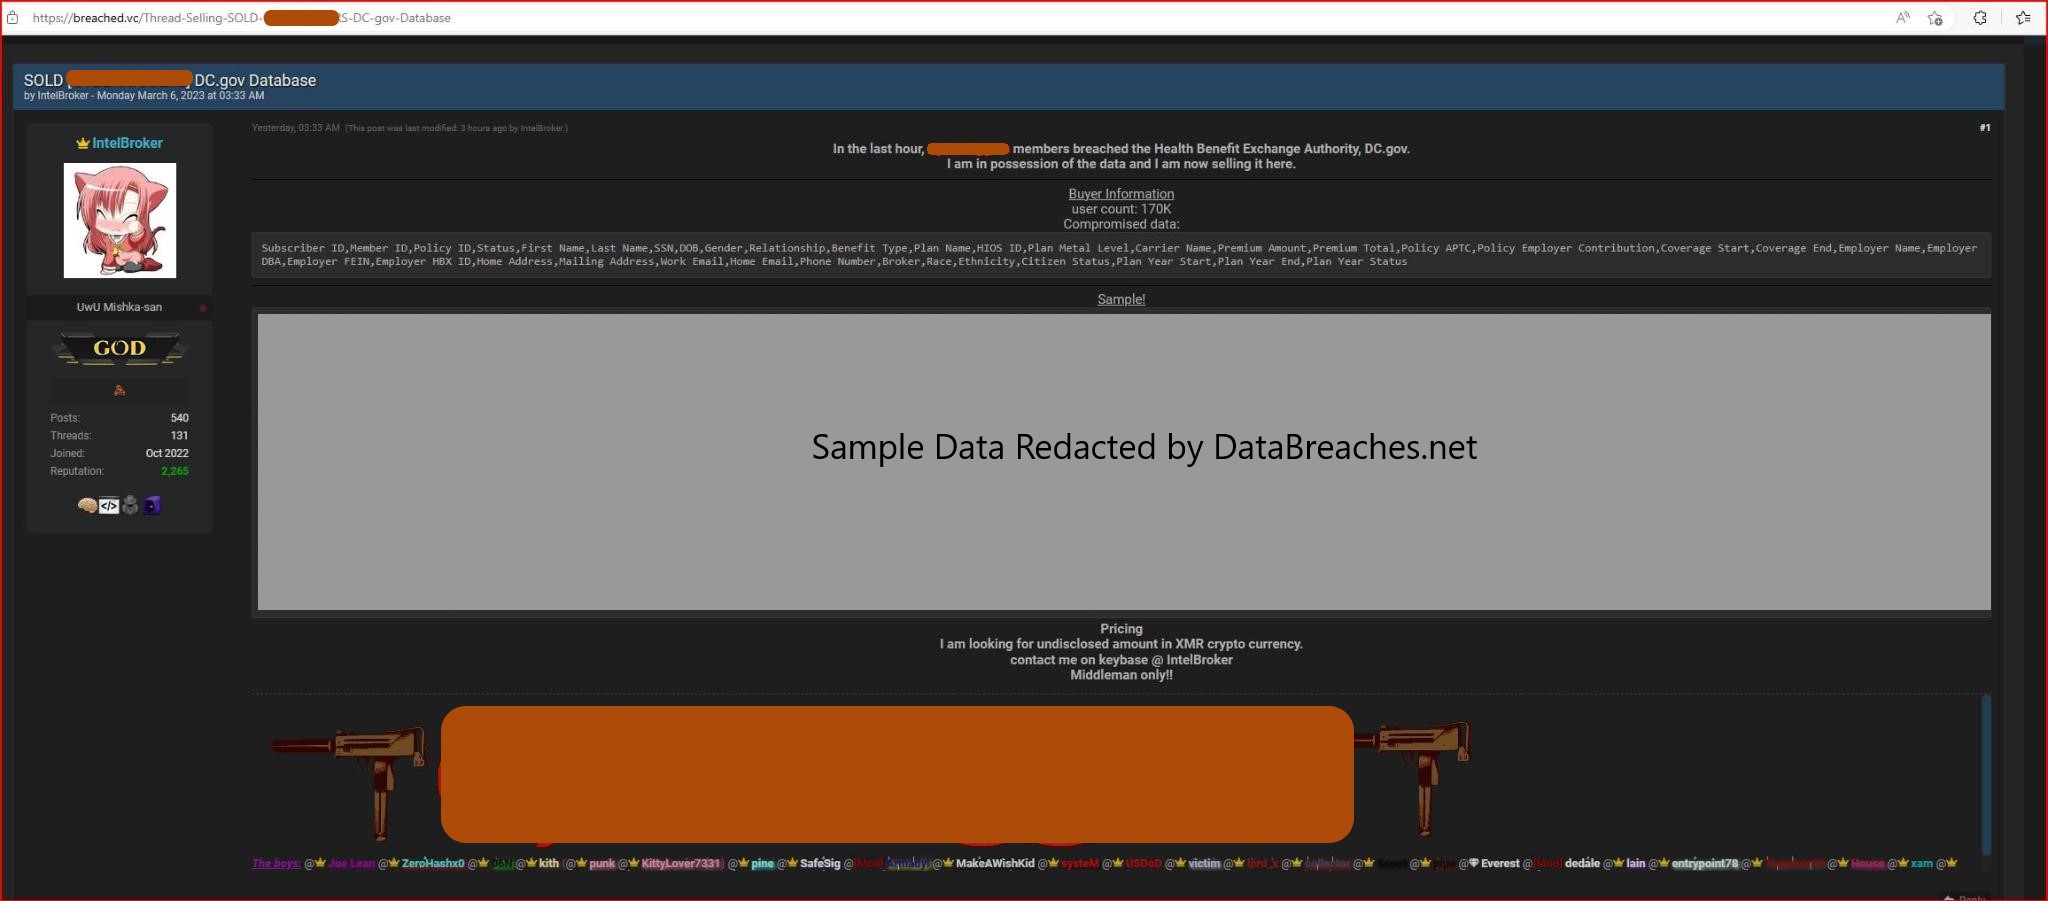This screenshot has width=2048, height=901.
Task: Click reputation value 2,265
Action: click(x=175, y=471)
